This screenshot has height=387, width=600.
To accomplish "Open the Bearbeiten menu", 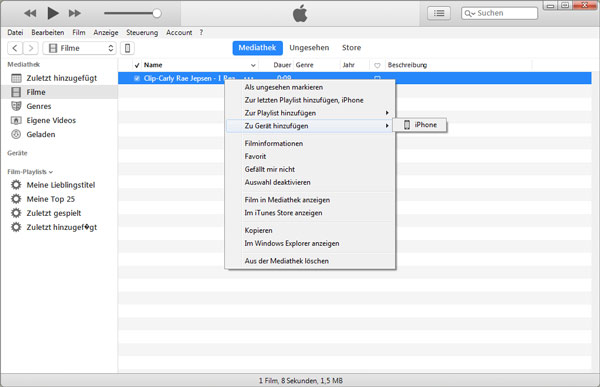I will click(x=48, y=33).
